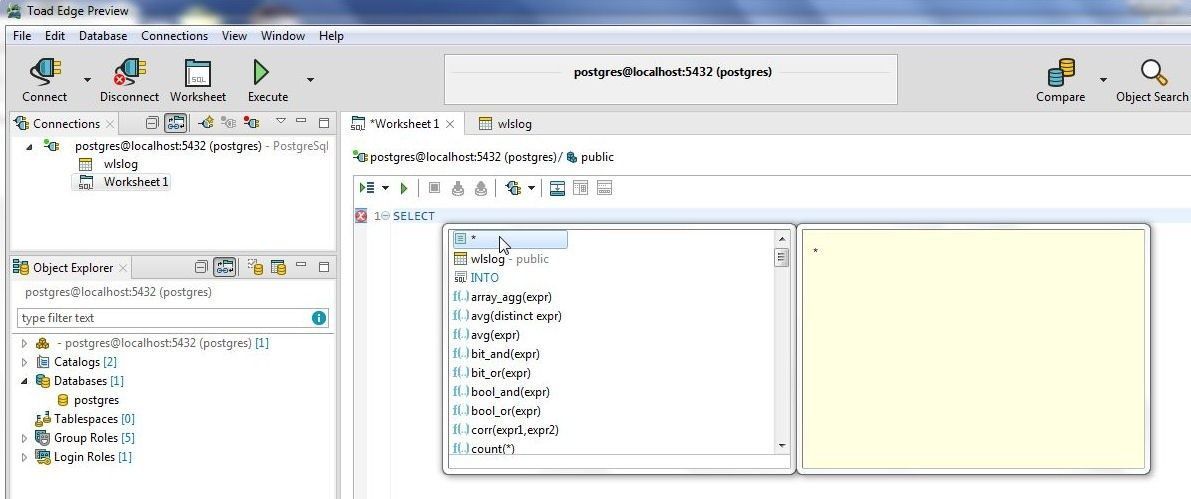1191x499 pixels.
Task: Open the Execute Script dropdown in worksheet toolbar
Action: coord(385,188)
